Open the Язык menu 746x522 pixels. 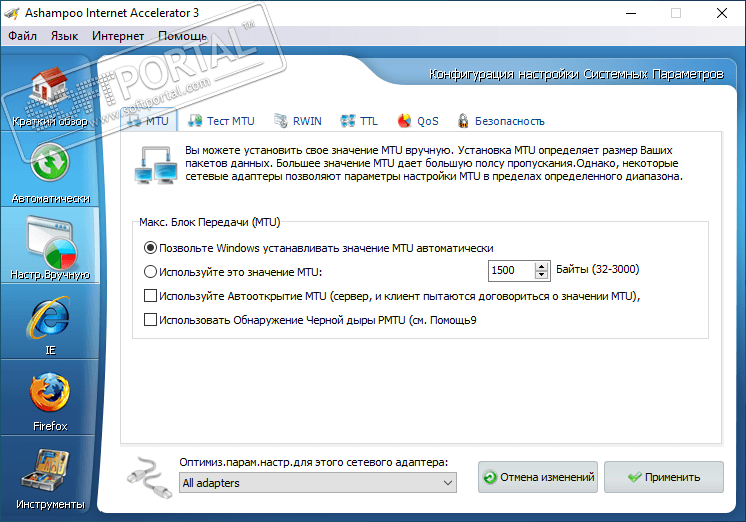click(64, 36)
